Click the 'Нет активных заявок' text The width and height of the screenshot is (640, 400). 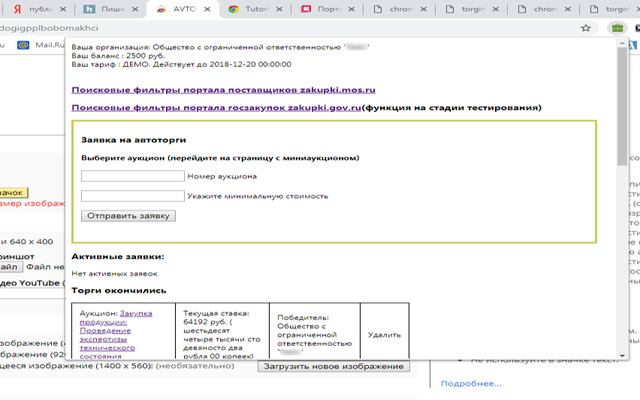click(114, 273)
